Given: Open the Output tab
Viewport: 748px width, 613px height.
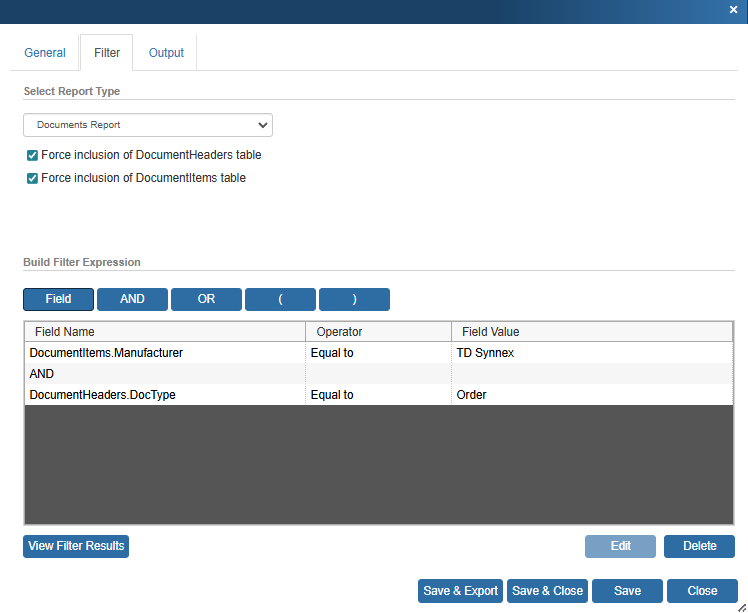Looking at the screenshot, I should [166, 53].
